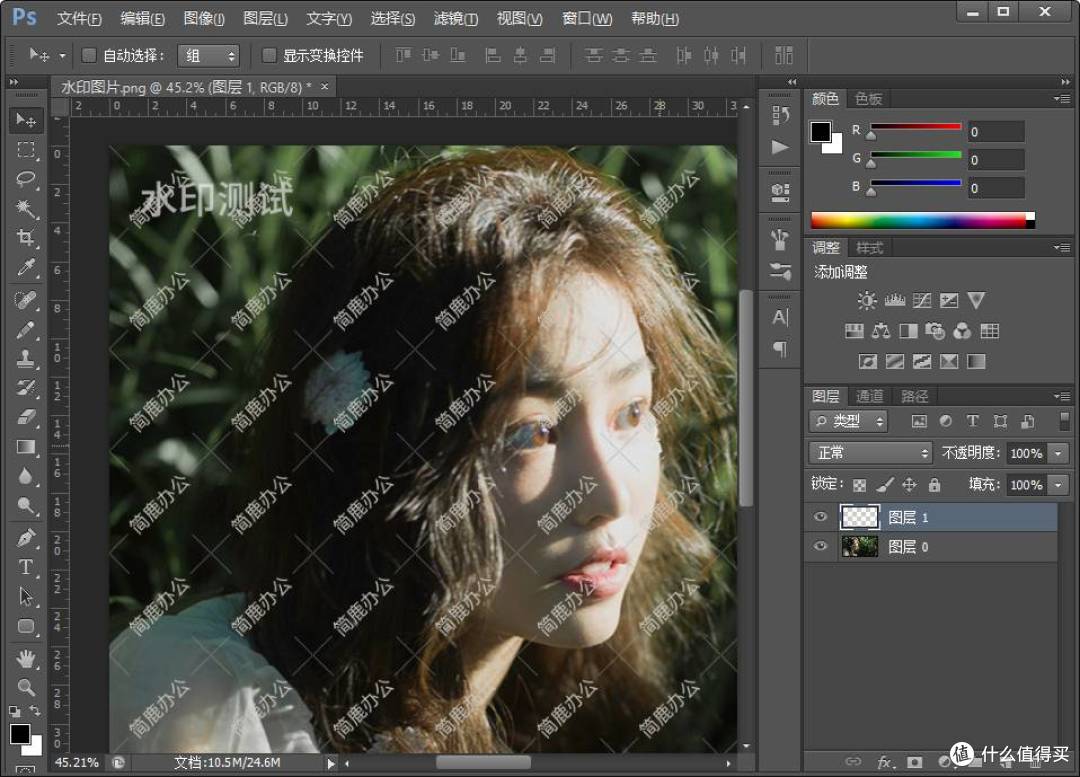Screen dimensions: 1080x777
Task: Toggle lock image pixels brush icon
Action: click(x=884, y=485)
